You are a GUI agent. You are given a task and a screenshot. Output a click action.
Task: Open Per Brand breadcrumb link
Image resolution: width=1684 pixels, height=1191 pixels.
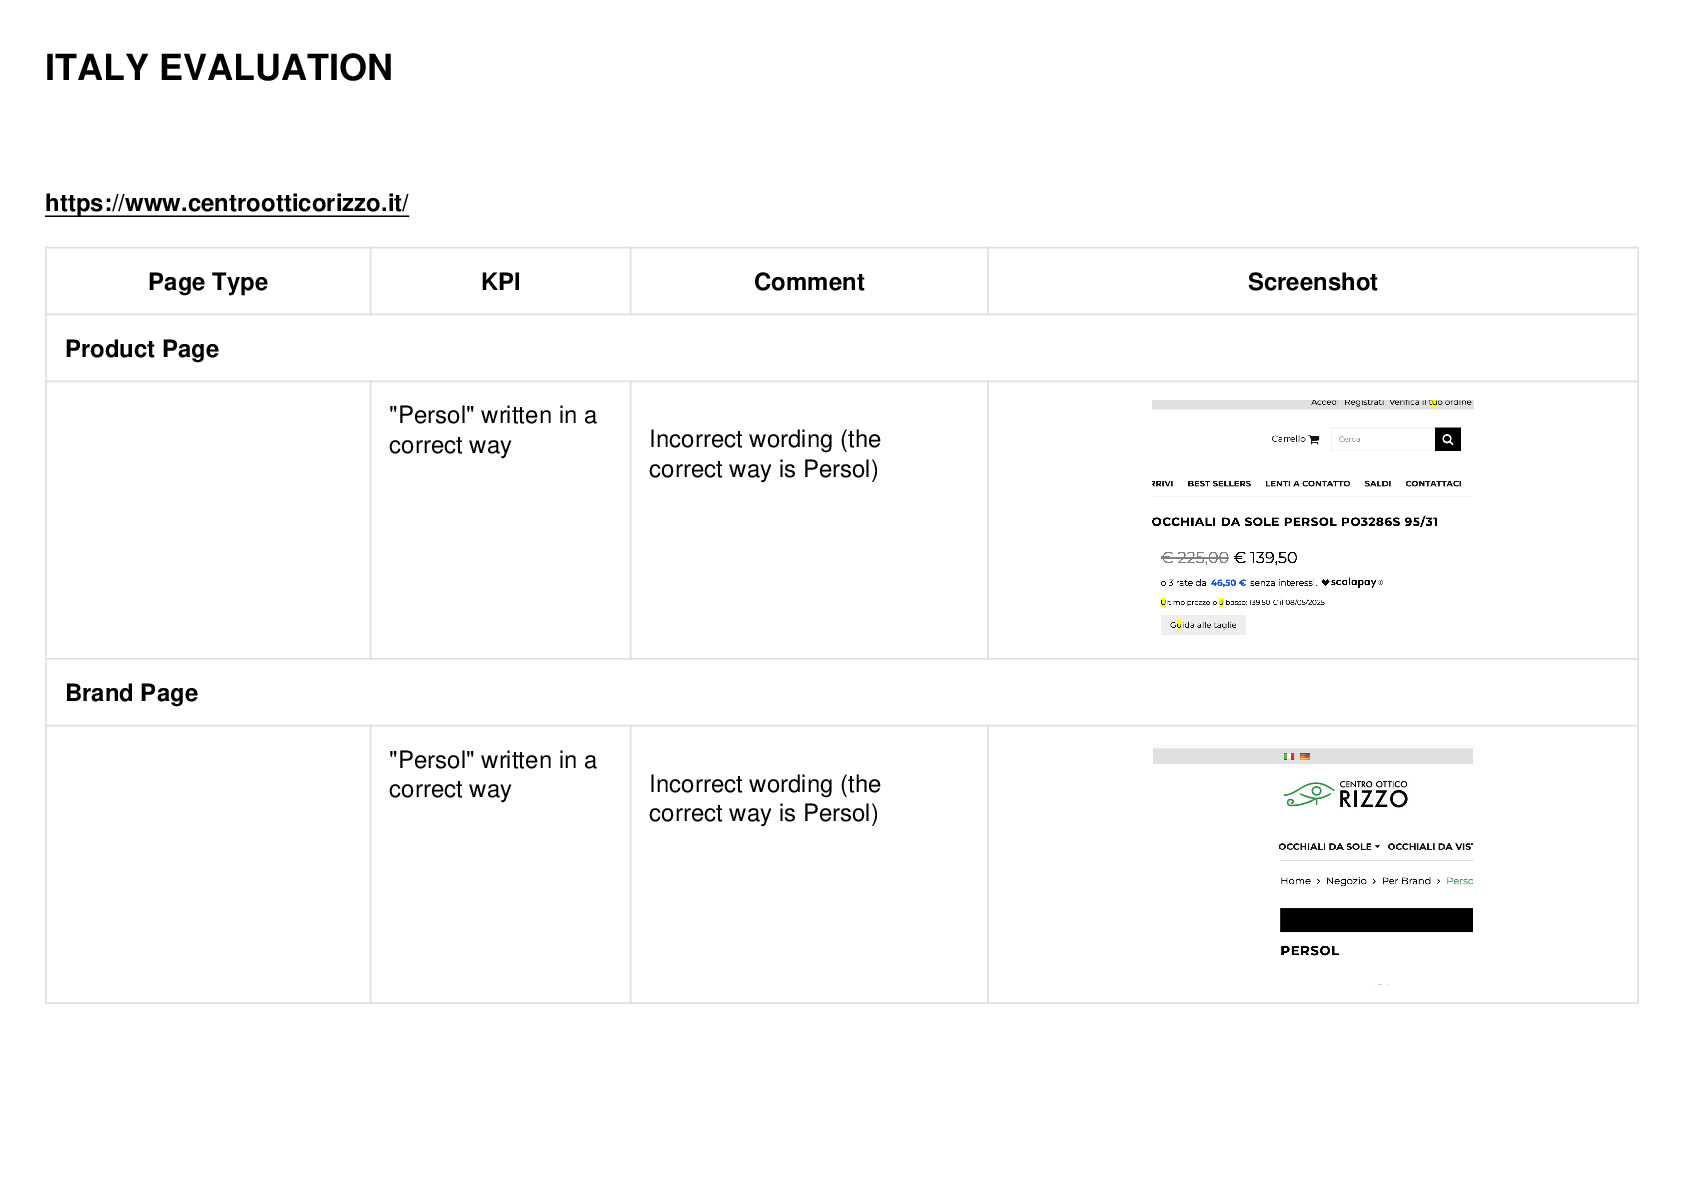1406,881
